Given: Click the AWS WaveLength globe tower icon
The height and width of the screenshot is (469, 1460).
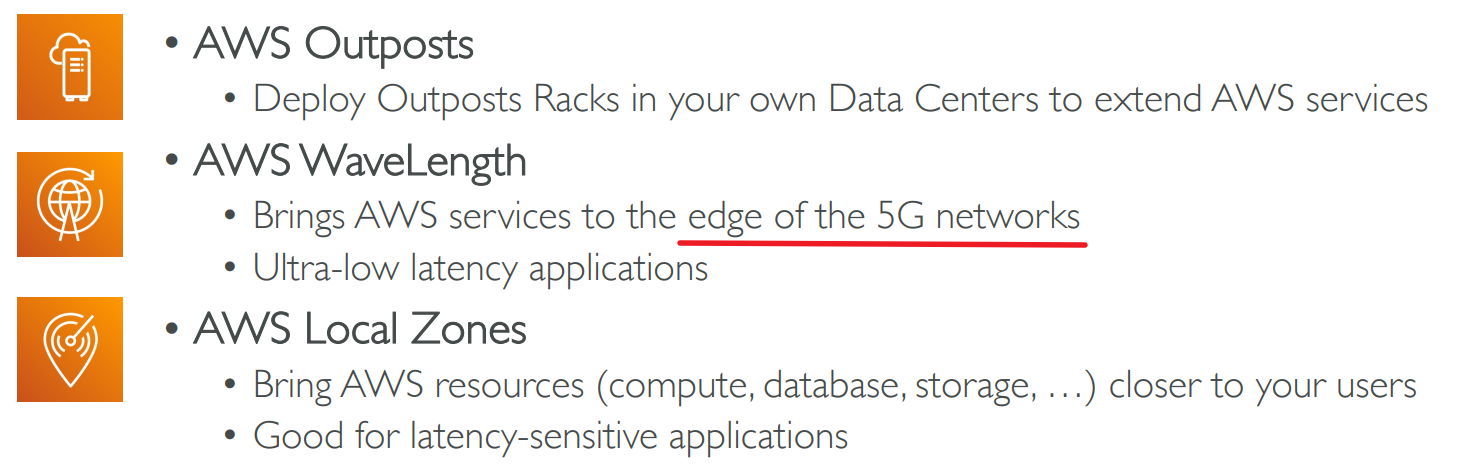Looking at the screenshot, I should coord(69,204).
